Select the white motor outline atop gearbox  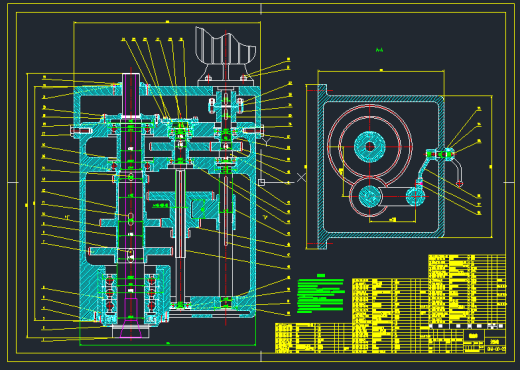pyautogui.click(x=225, y=45)
